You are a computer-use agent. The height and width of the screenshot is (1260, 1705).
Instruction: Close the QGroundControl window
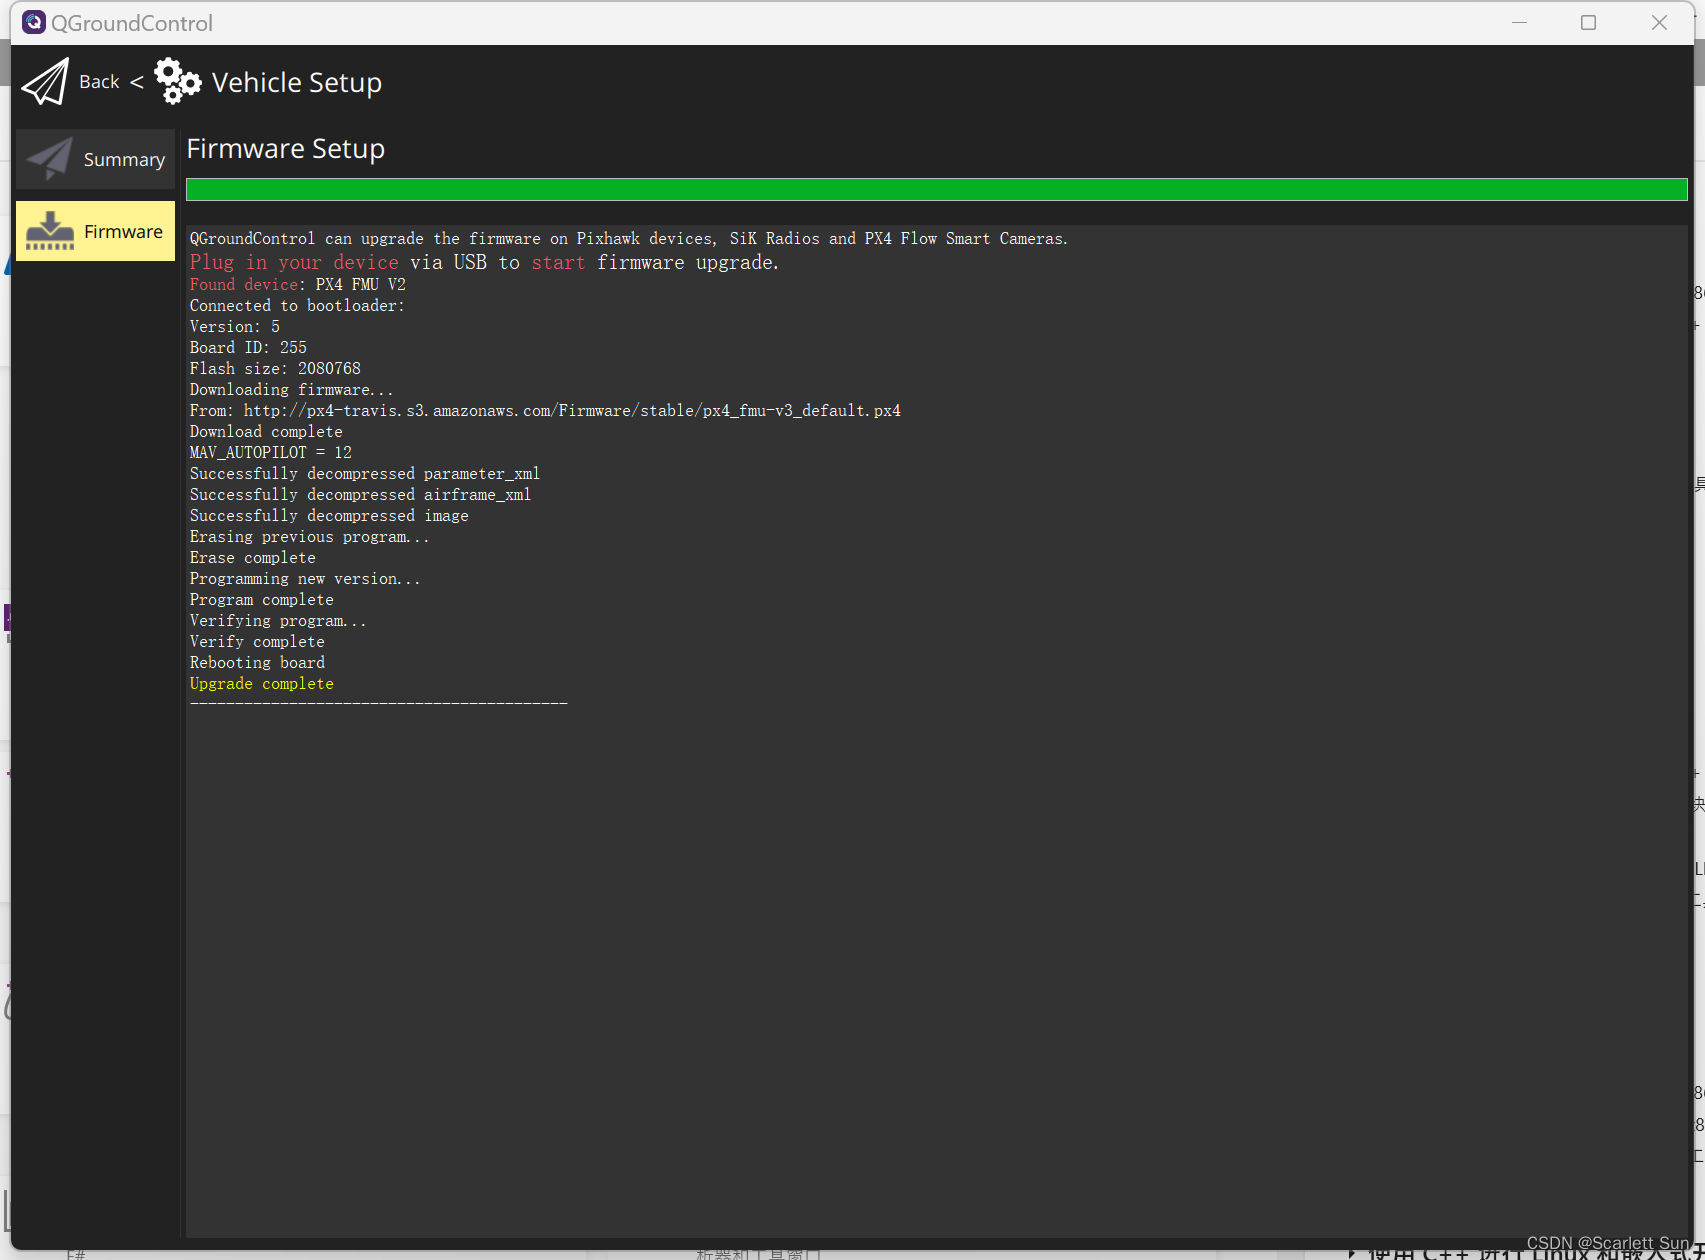coord(1659,22)
